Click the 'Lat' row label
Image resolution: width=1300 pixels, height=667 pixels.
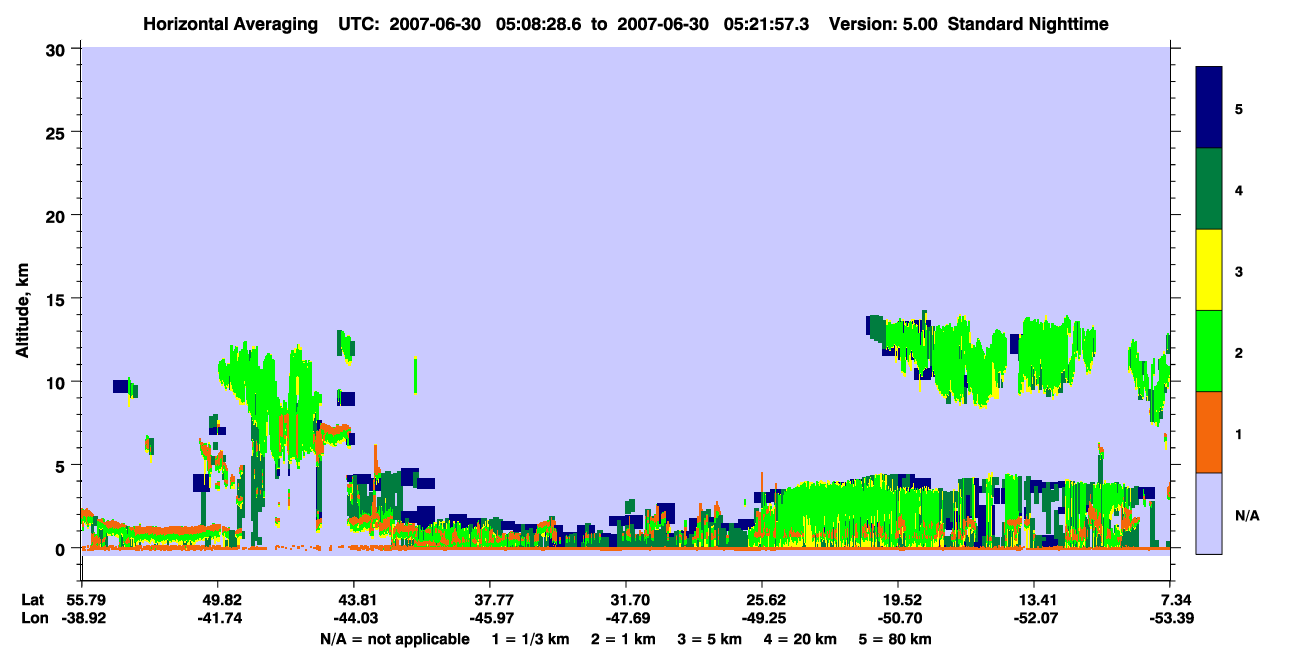33,600
